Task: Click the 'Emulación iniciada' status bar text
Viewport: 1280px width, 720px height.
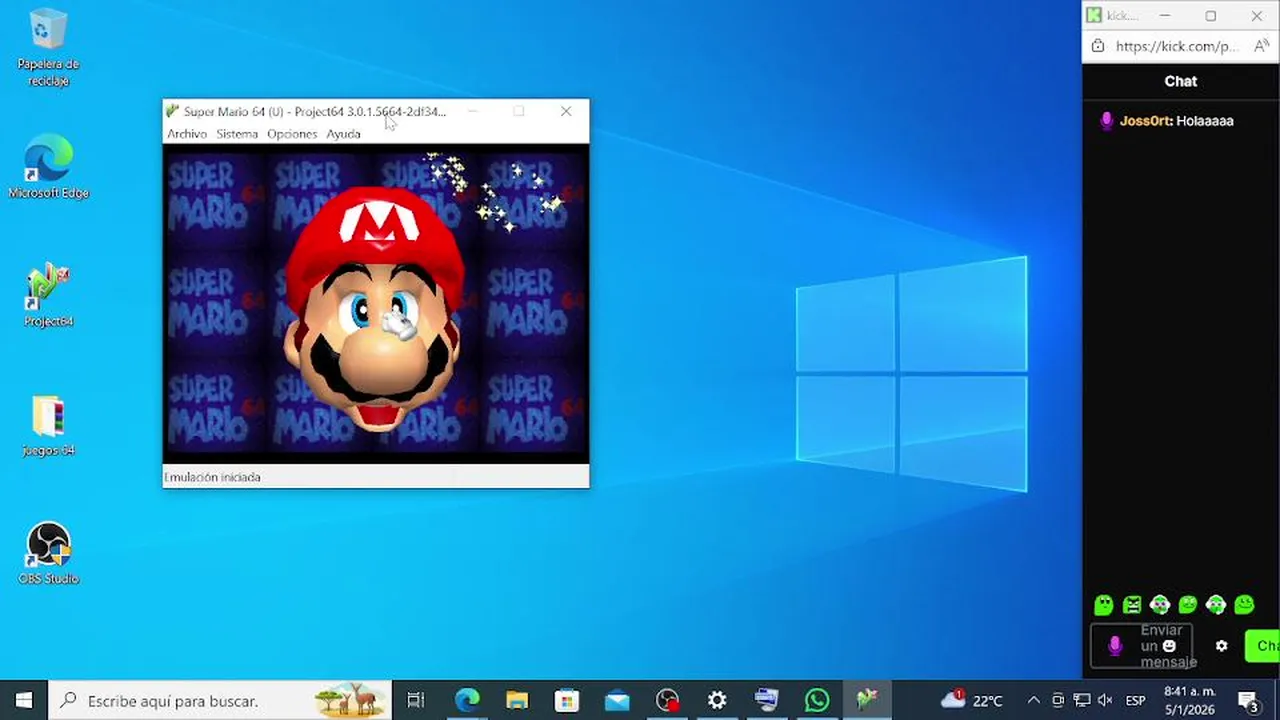Action: pyautogui.click(x=212, y=477)
